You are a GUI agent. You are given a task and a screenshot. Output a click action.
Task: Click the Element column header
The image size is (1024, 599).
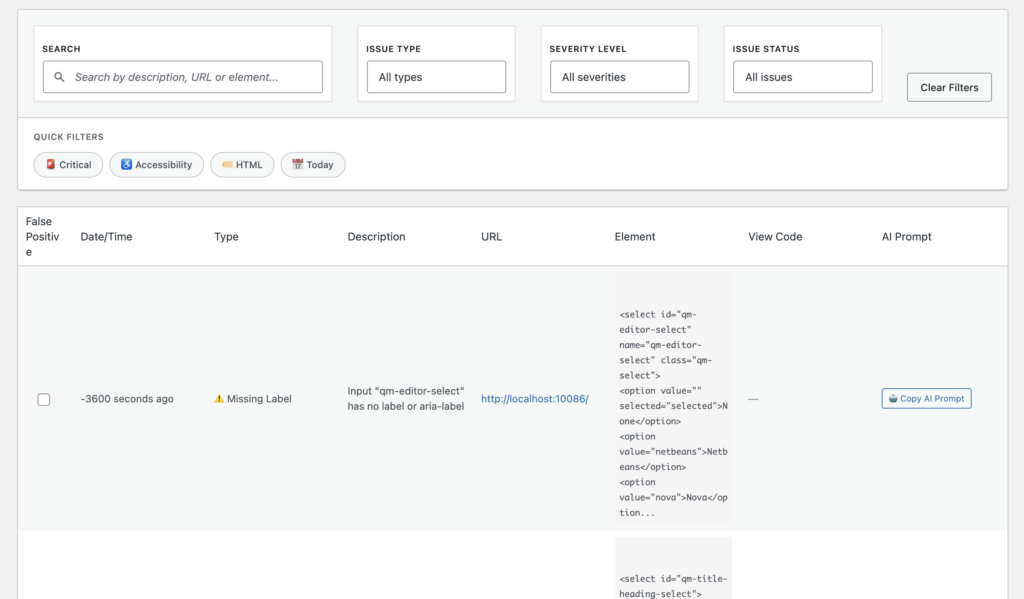pos(635,237)
